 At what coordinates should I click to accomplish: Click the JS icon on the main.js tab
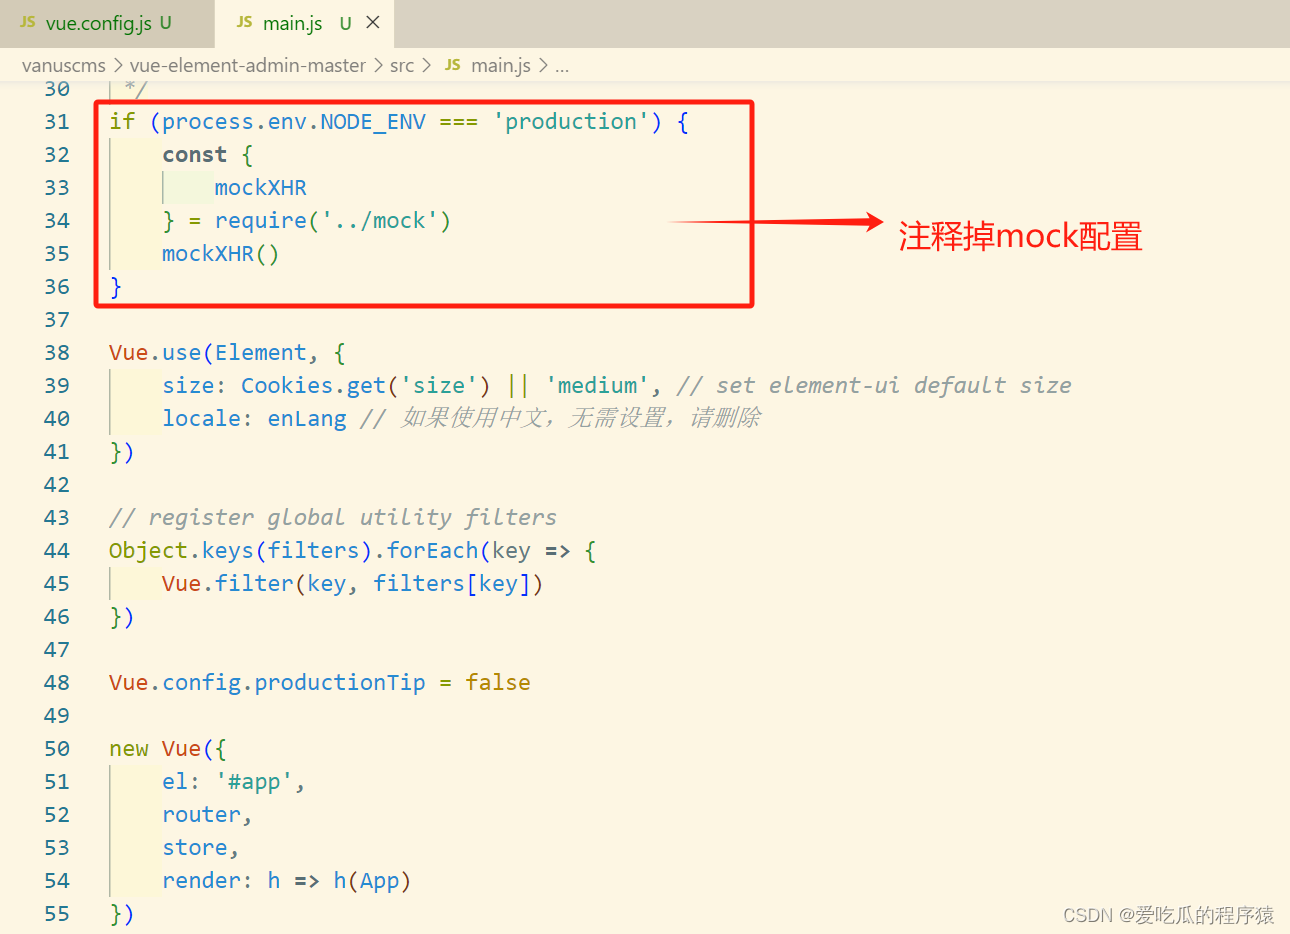coord(243,22)
